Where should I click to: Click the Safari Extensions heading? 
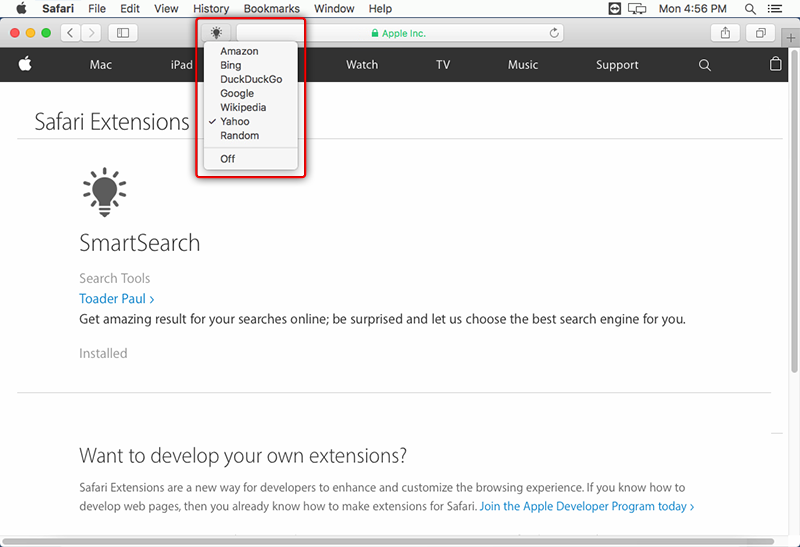[112, 122]
